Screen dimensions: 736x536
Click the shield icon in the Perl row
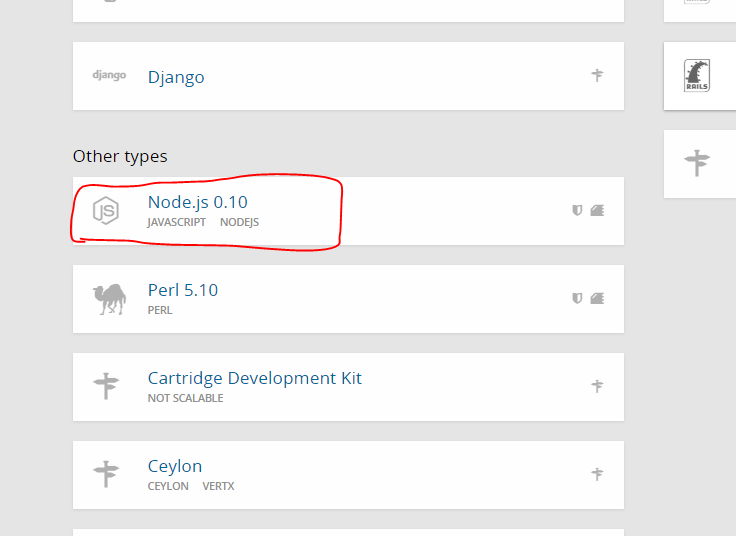point(577,298)
